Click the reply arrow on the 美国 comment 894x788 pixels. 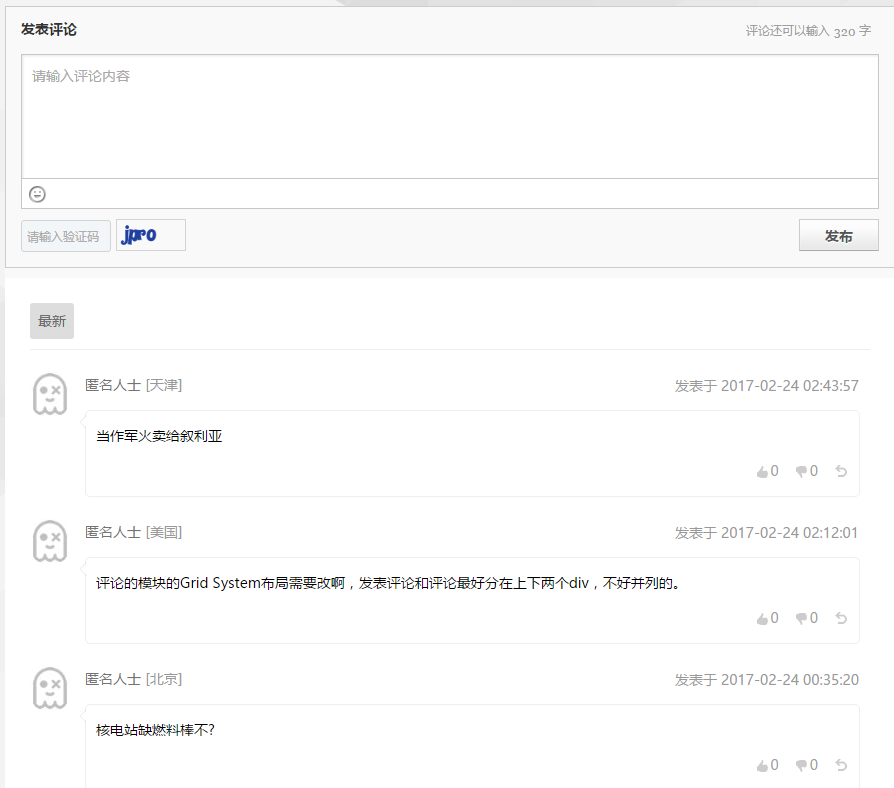(x=841, y=617)
